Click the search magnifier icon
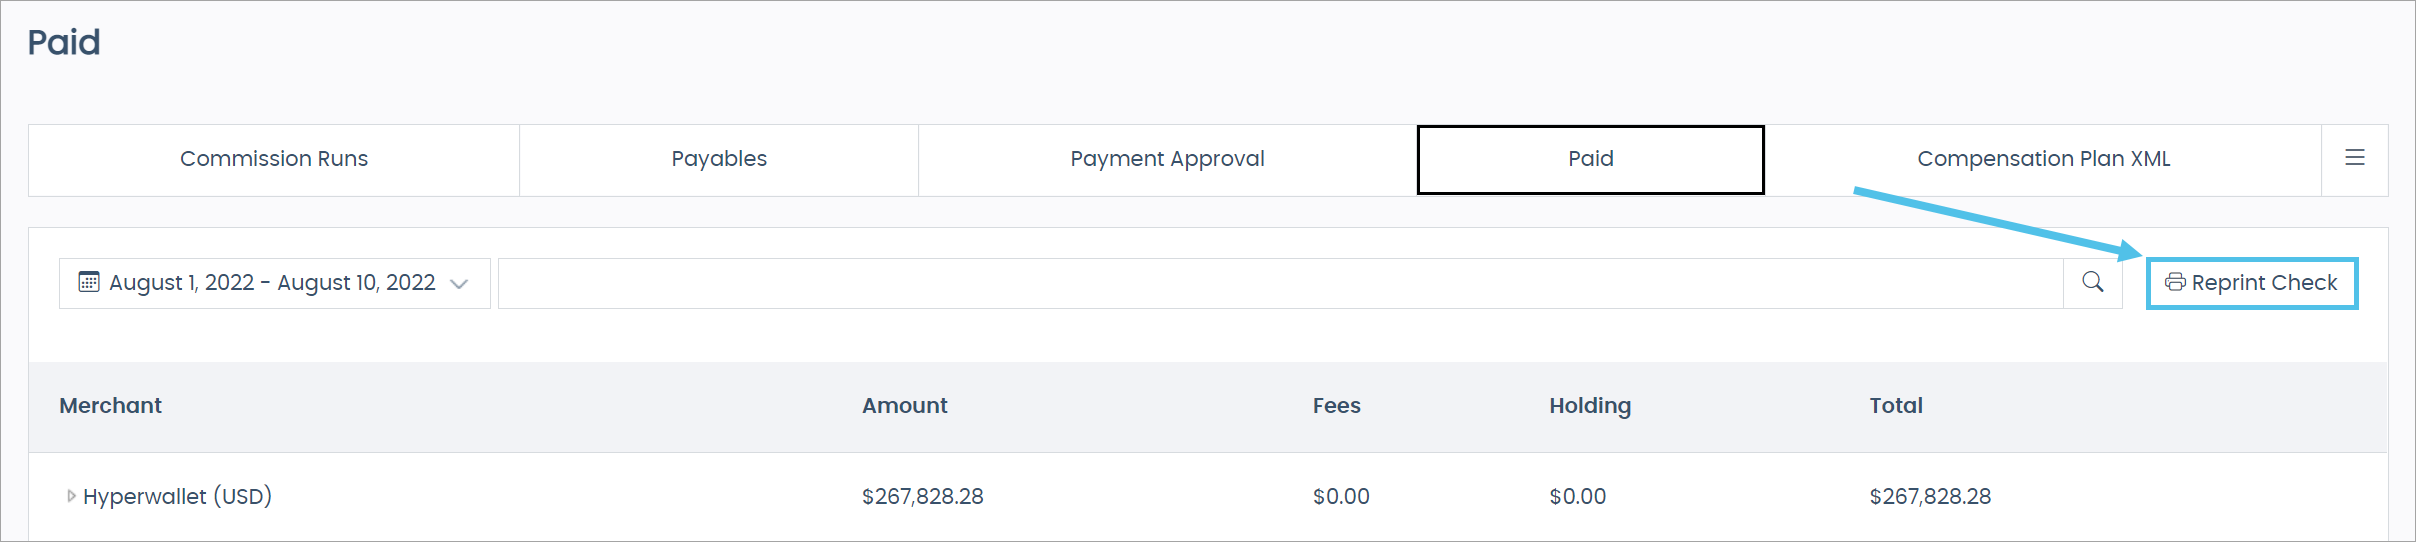Screen dimensions: 2416x542 click(x=2092, y=283)
